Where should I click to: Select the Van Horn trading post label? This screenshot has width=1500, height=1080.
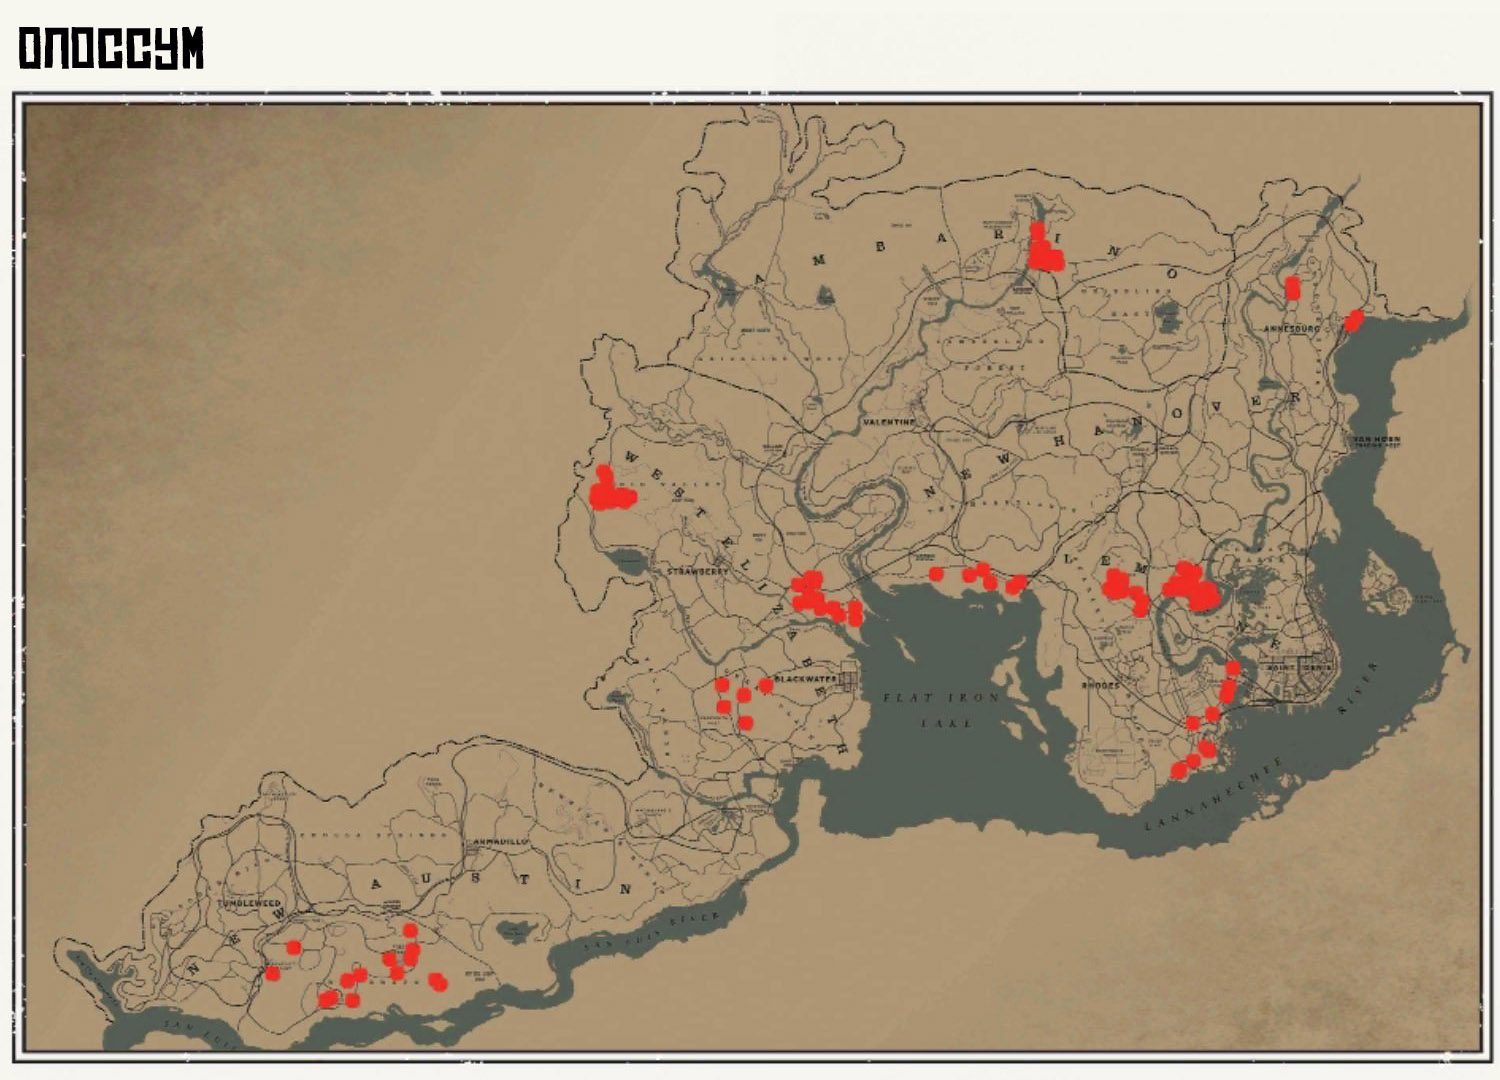point(1376,442)
